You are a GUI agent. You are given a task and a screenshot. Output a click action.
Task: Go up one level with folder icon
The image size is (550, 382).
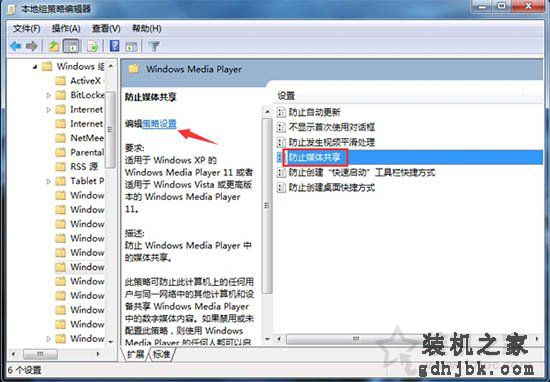54,46
